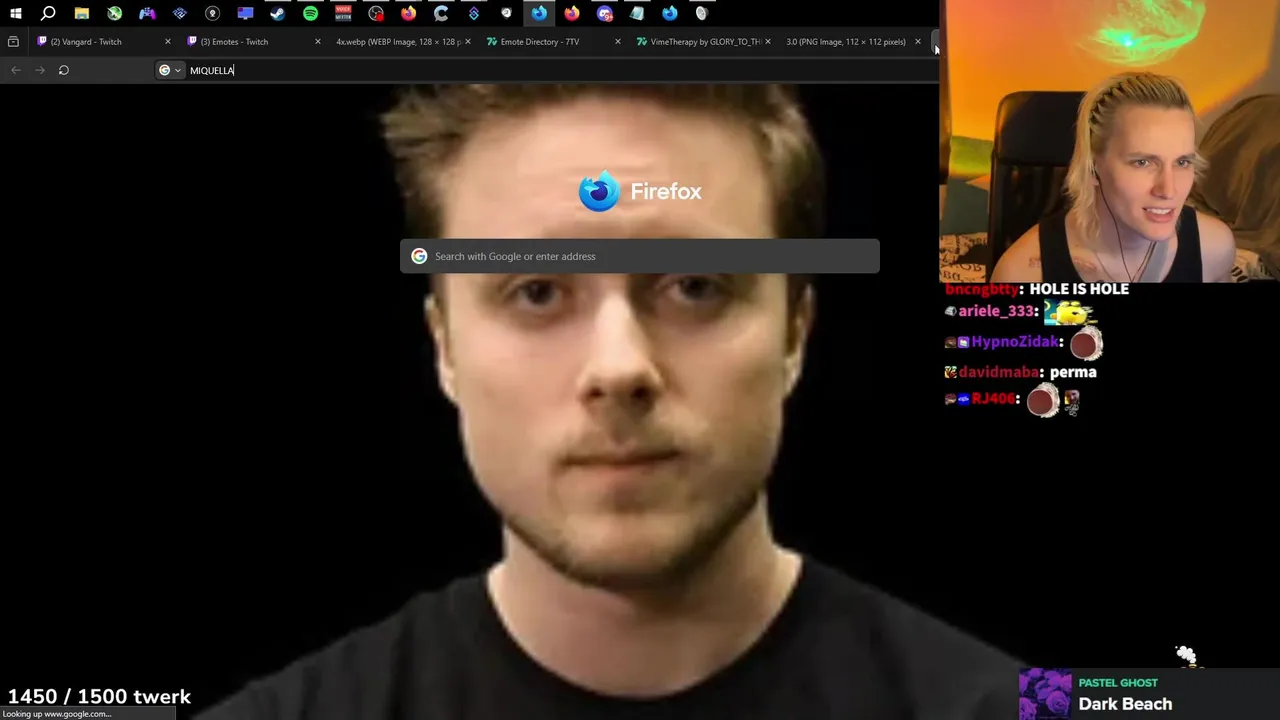
Task: Open Firefox tab list view button
Action: (13, 42)
